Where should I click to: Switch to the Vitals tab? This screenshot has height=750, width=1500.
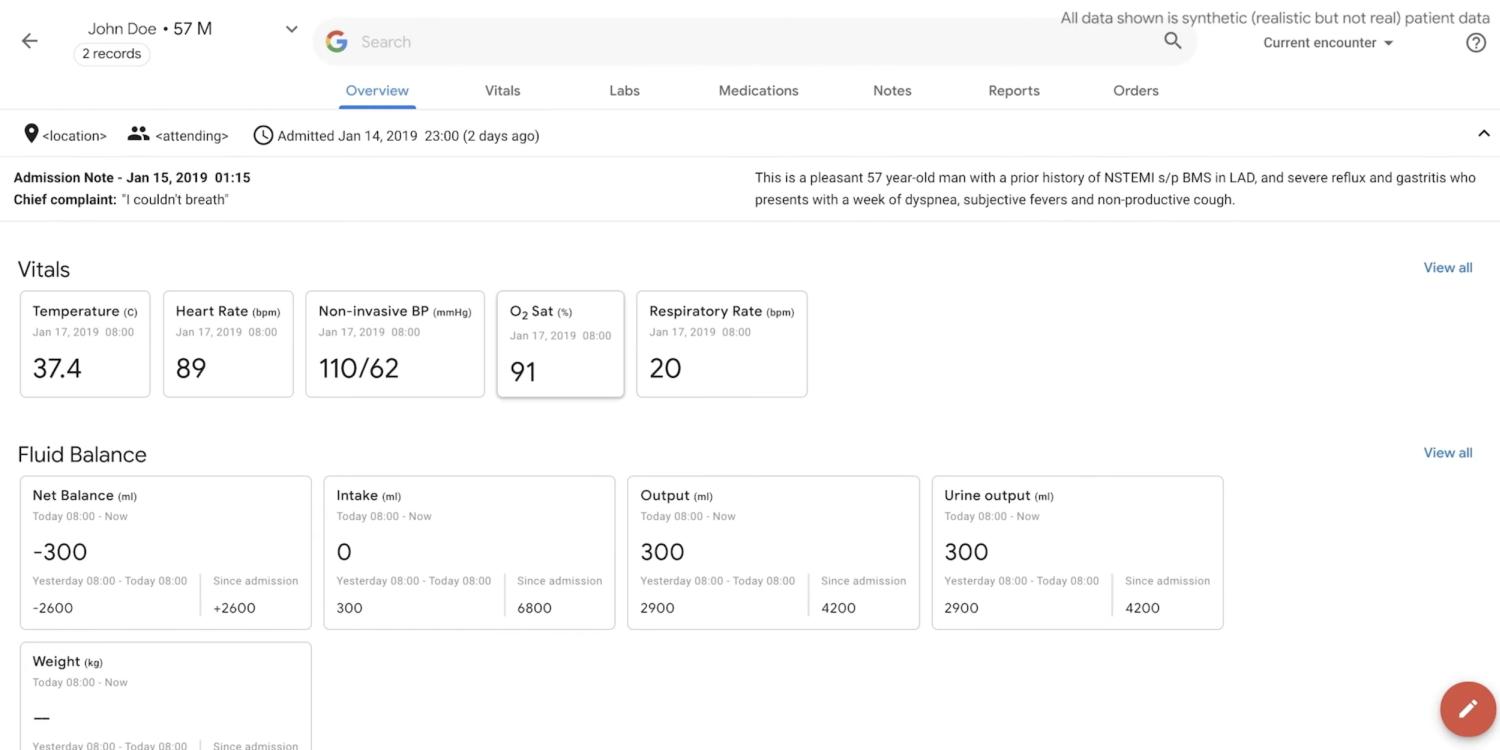(502, 90)
